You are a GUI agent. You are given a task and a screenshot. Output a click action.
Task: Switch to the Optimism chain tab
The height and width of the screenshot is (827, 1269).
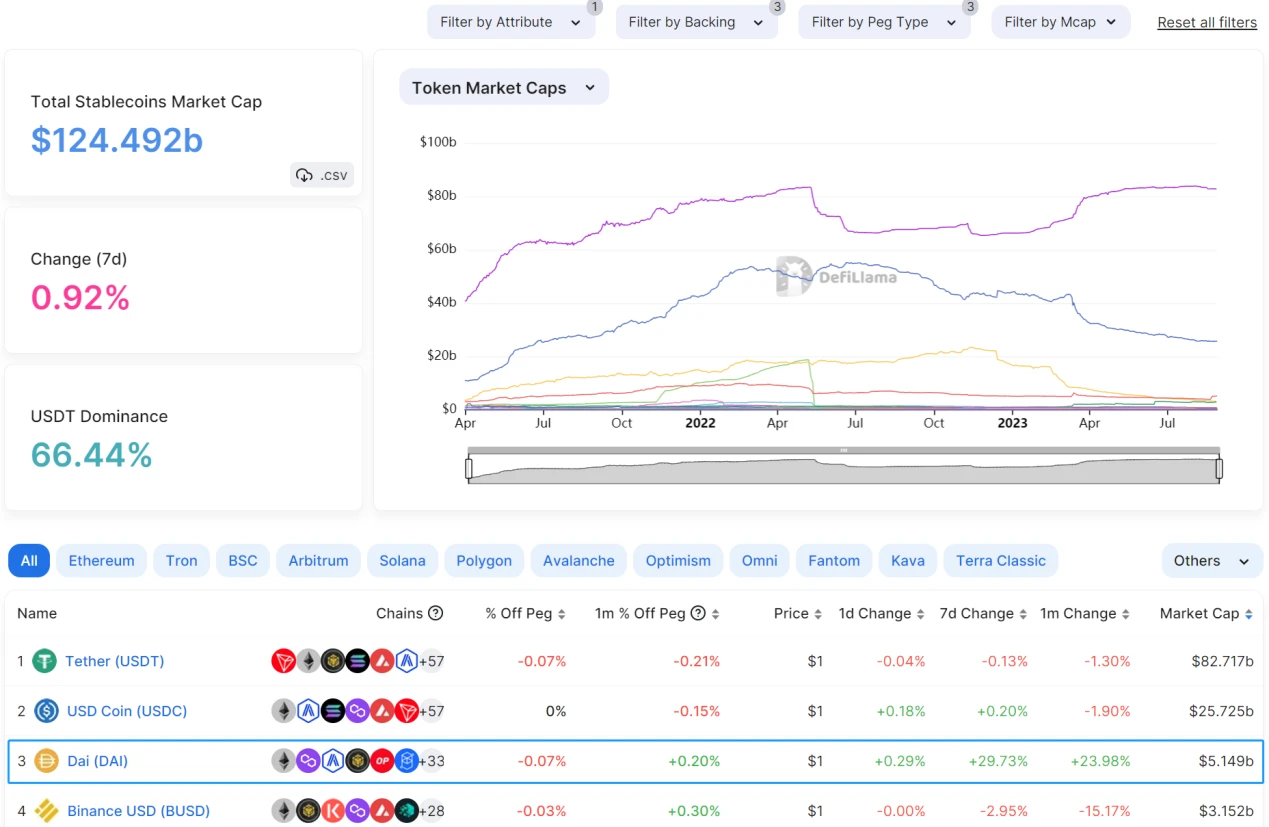678,561
